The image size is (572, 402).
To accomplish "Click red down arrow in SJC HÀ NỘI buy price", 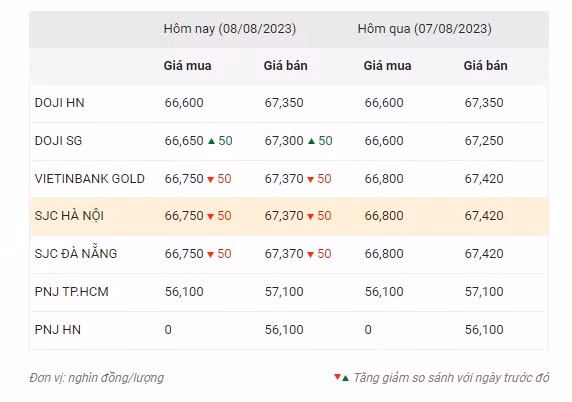I will (x=210, y=216).
